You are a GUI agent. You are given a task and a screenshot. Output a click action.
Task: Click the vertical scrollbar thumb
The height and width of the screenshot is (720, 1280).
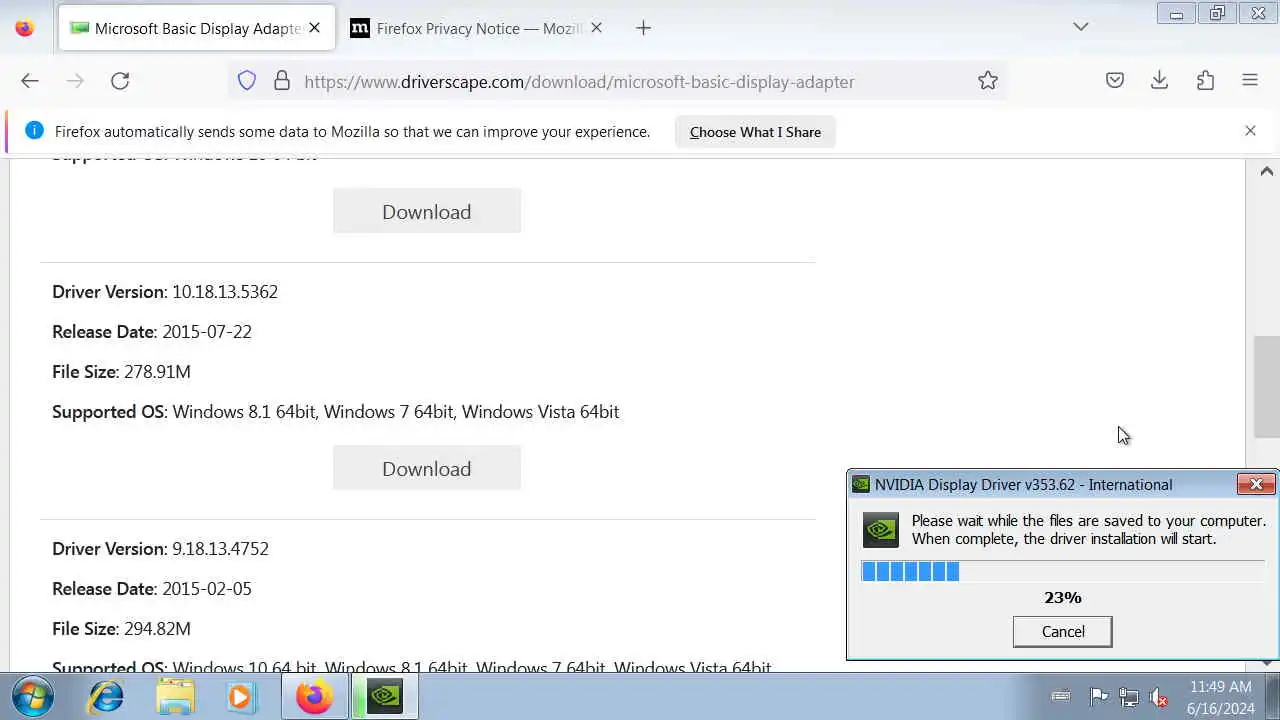[1267, 387]
